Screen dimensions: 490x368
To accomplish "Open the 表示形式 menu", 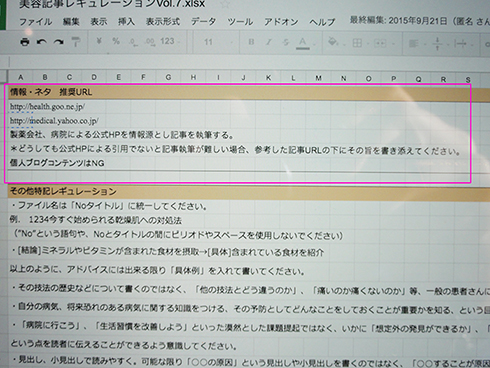I will 163,22.
